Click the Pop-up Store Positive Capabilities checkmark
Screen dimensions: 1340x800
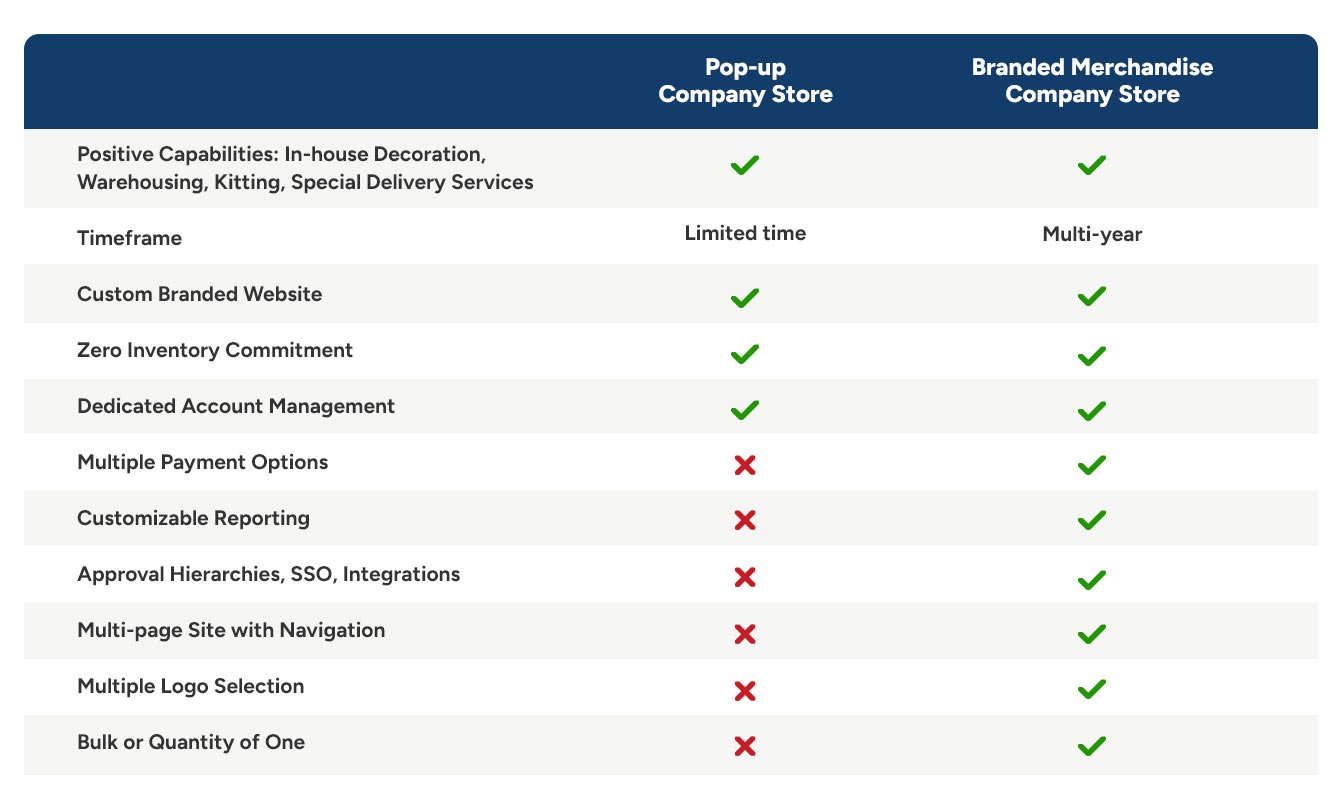pyautogui.click(x=745, y=165)
